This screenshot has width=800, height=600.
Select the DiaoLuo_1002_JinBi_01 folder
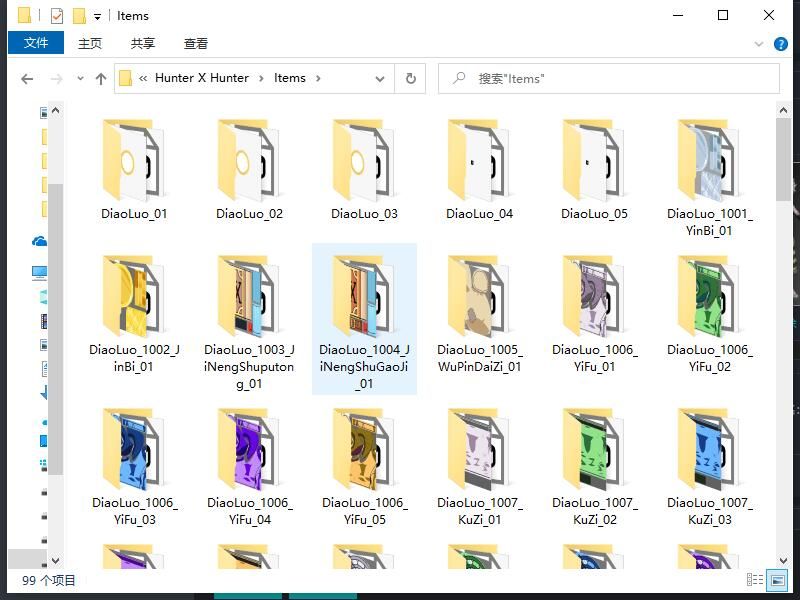pyautogui.click(x=134, y=314)
